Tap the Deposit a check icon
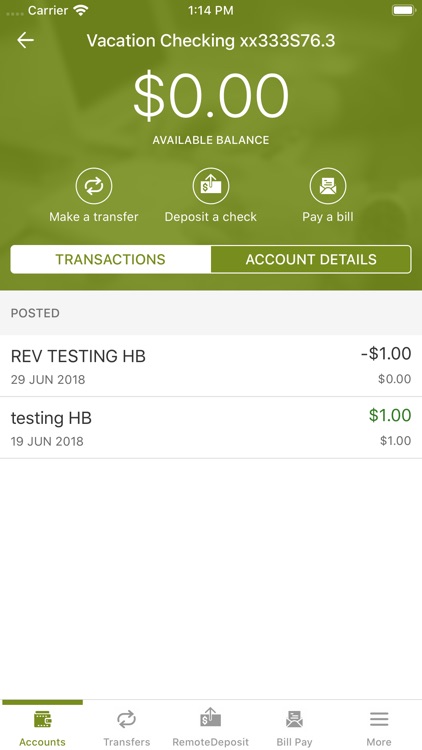Image resolution: width=422 pixels, height=750 pixels. pos(211,186)
